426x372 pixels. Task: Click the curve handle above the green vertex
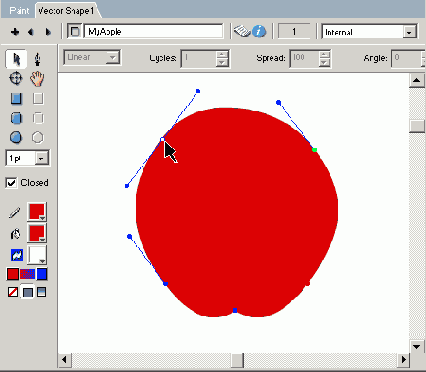coord(279,103)
